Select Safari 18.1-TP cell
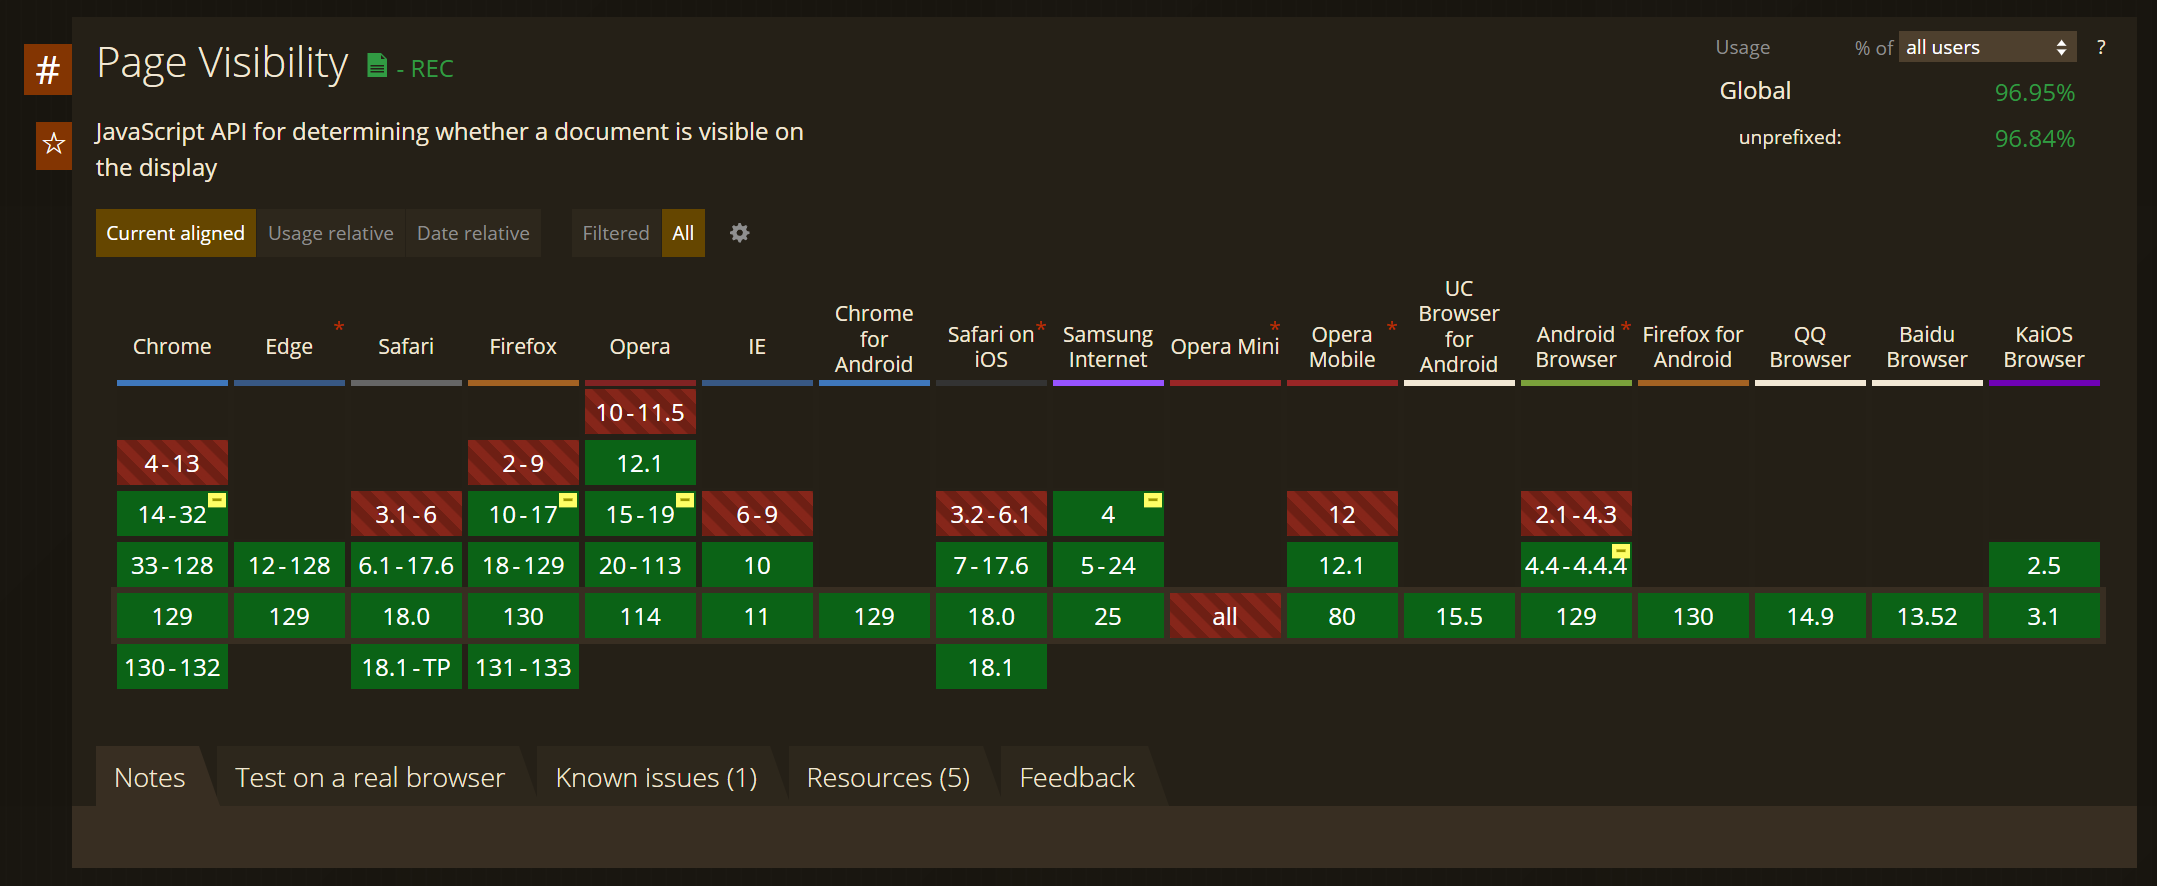This screenshot has width=2157, height=886. click(x=406, y=667)
